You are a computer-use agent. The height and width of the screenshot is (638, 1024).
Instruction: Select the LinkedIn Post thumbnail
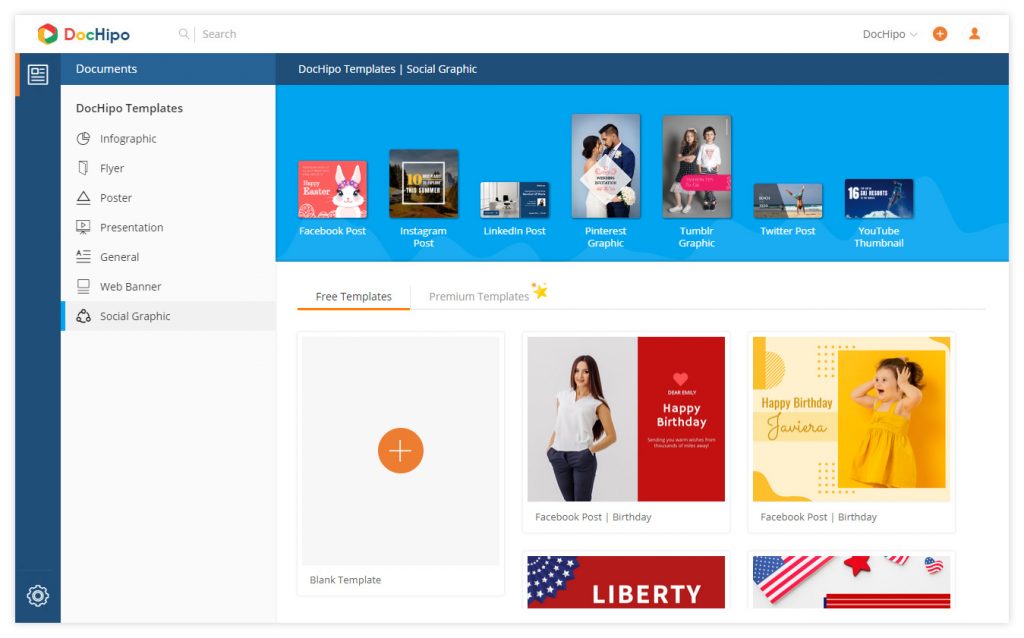pos(515,200)
